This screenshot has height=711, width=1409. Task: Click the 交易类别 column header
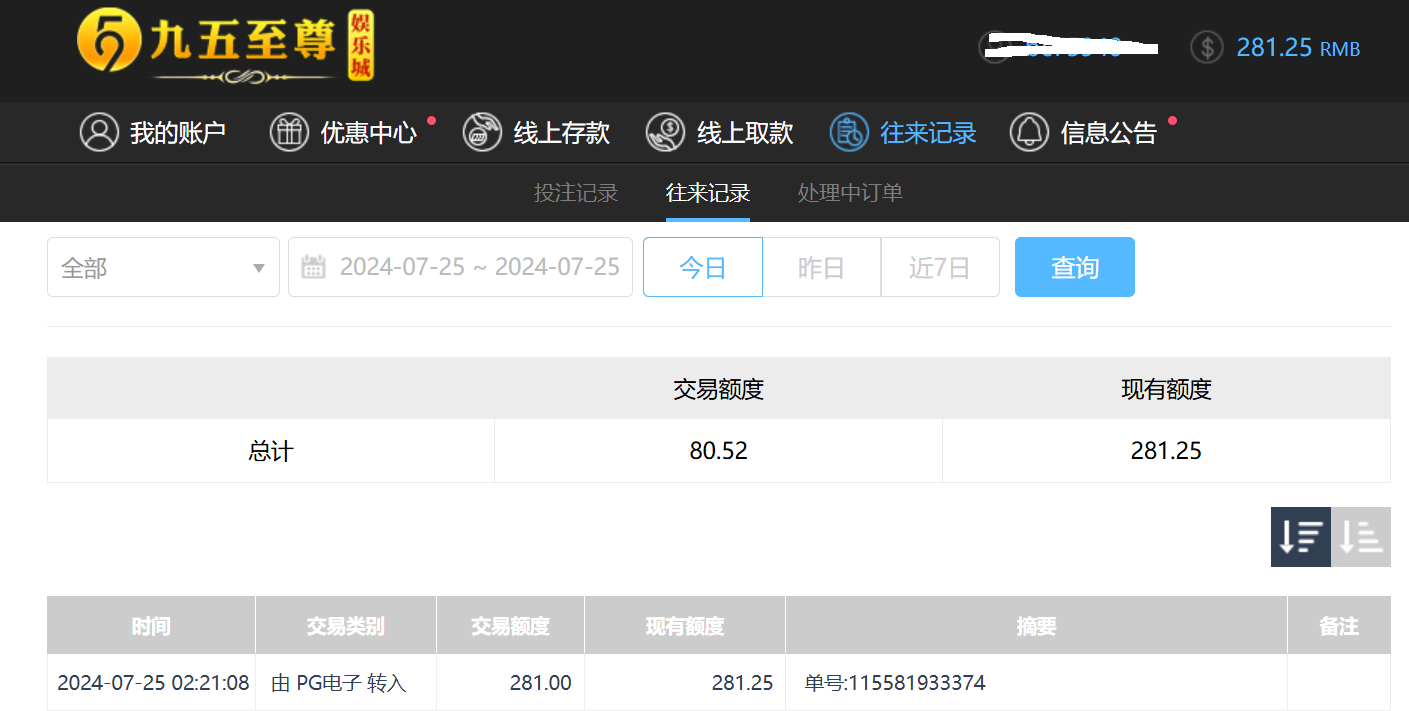[346, 626]
